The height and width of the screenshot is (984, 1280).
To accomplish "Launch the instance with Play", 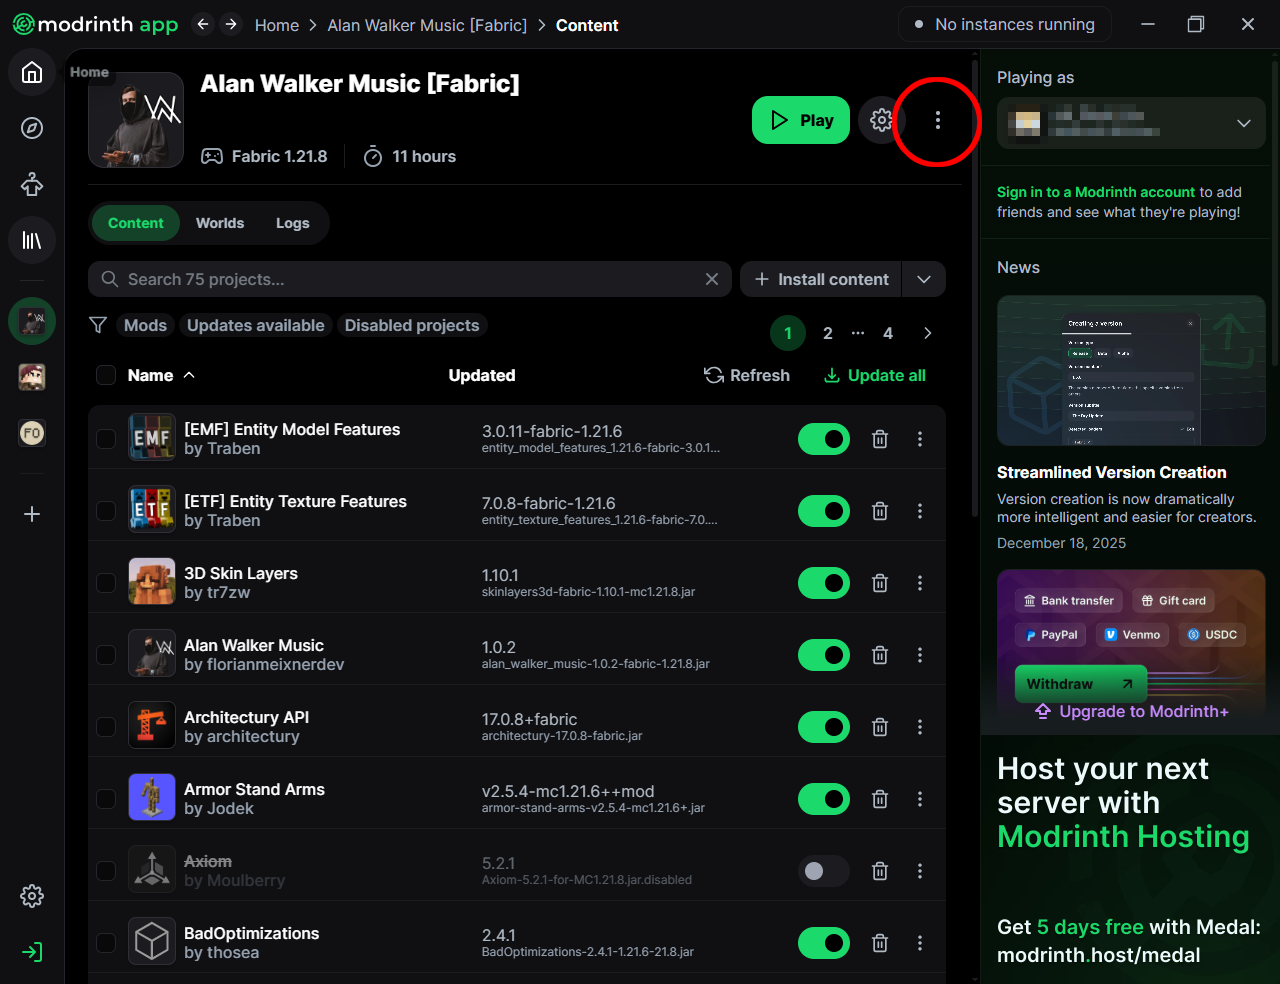I will point(801,120).
